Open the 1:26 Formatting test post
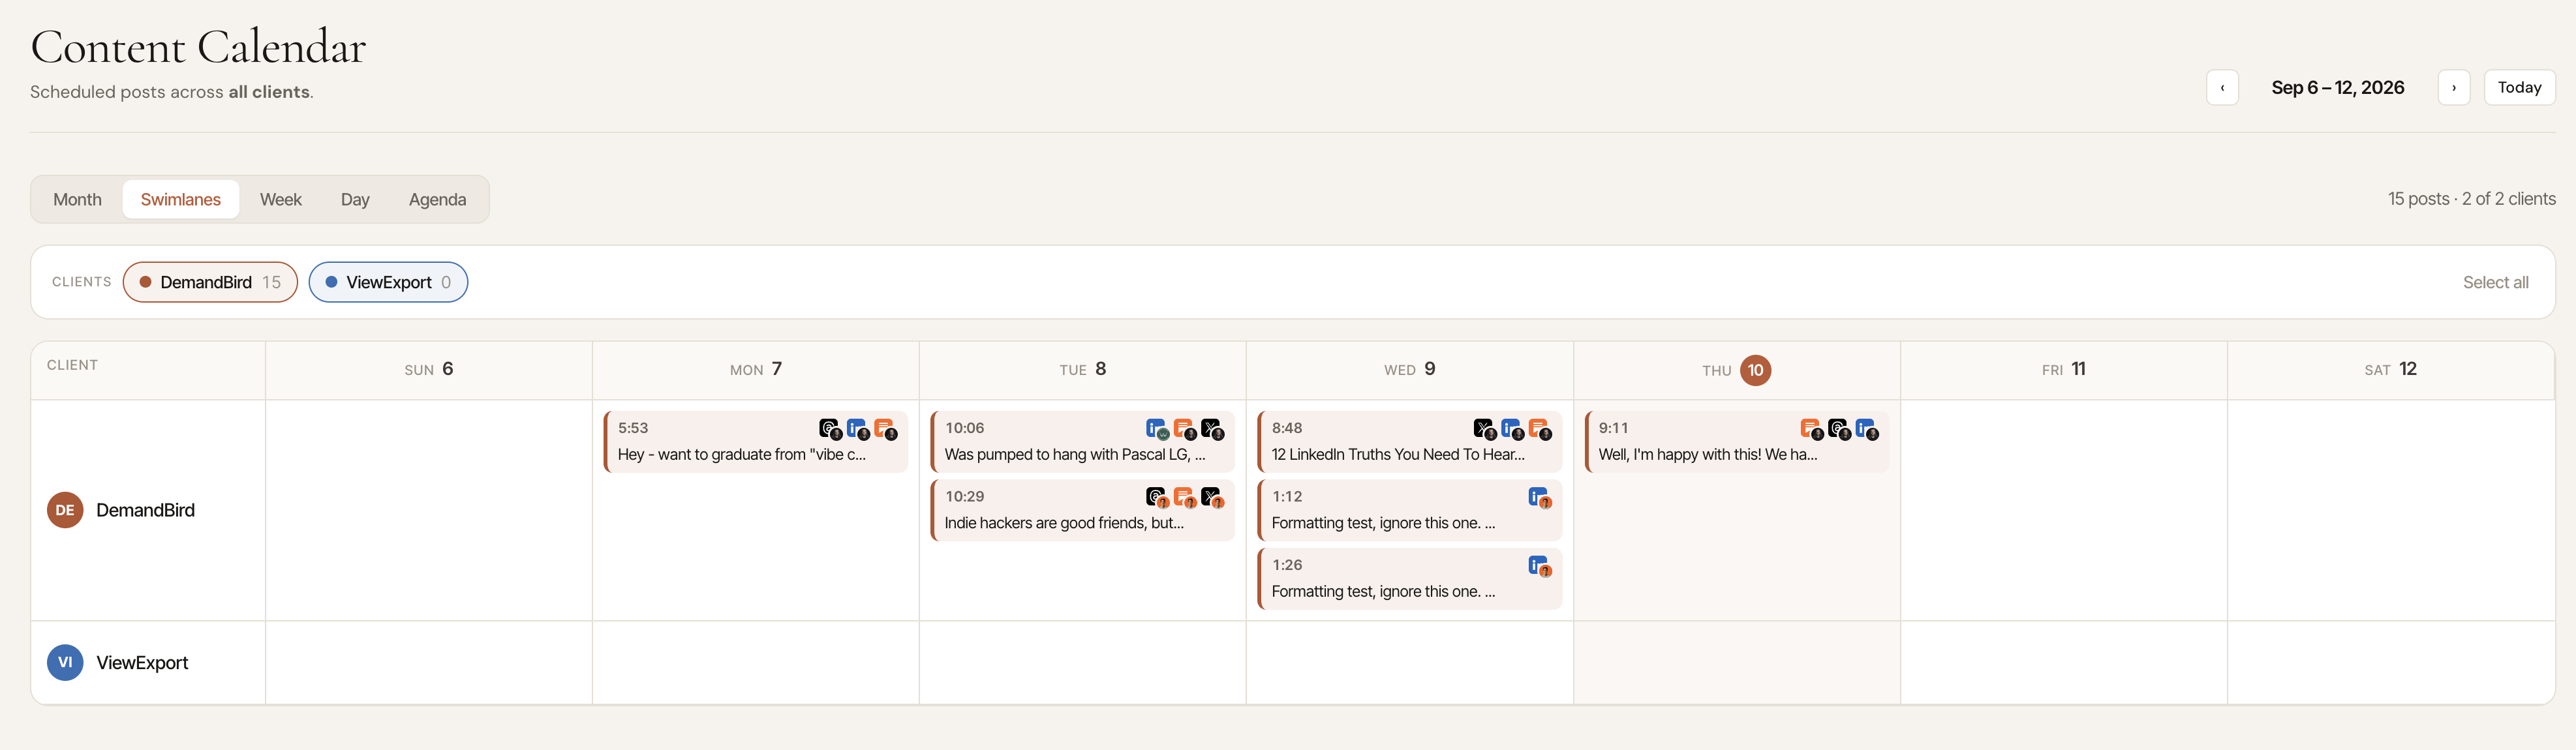This screenshot has height=750, width=2576. tap(1409, 579)
